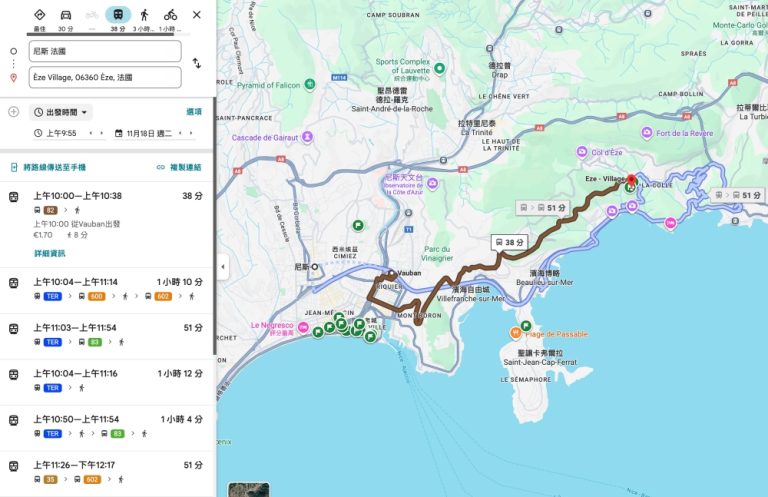Choose the best route mode icon
Screen dimensions: 768x497
pyautogui.click(x=38, y=15)
